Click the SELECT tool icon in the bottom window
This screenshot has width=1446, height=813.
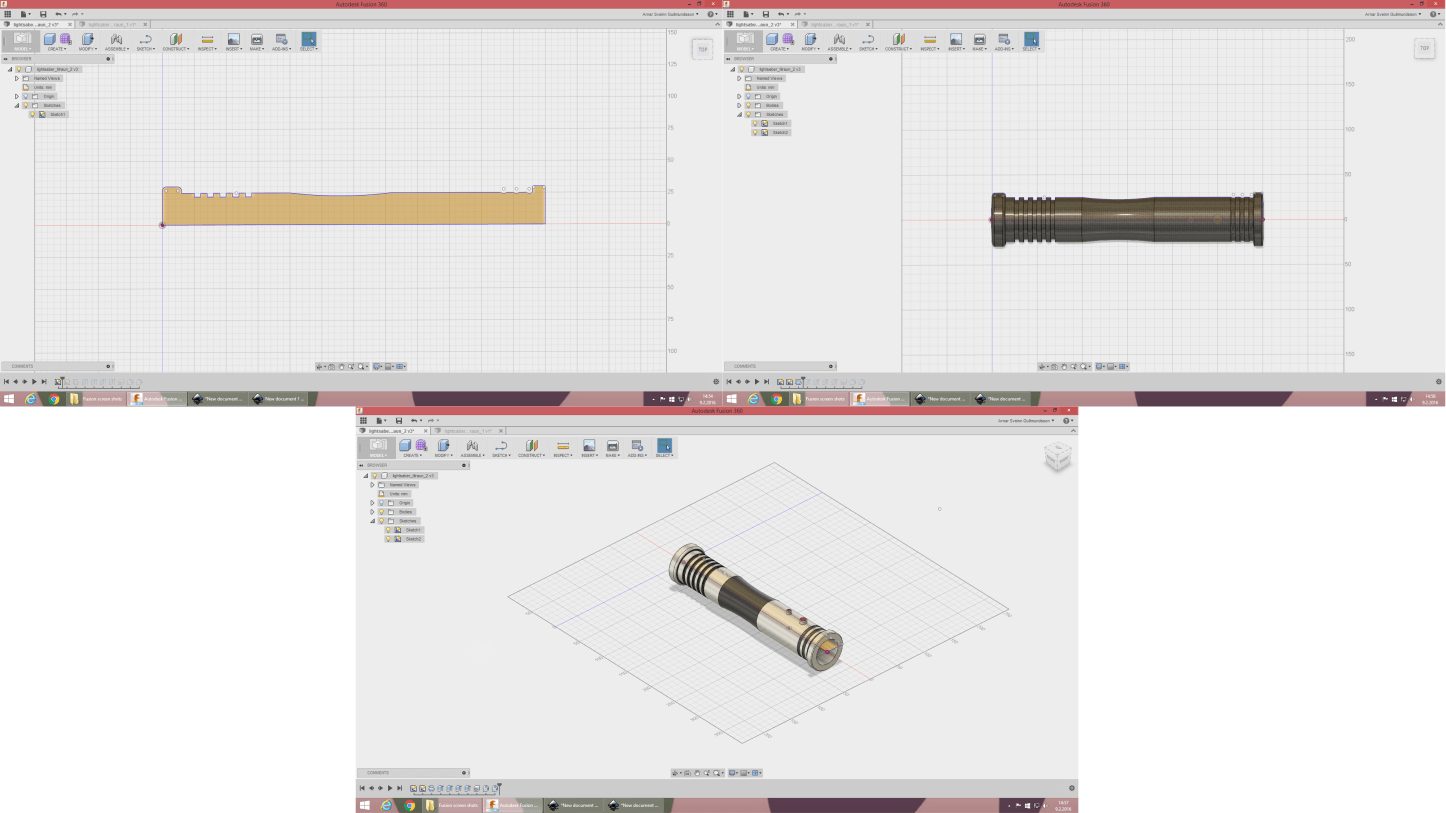point(664,444)
